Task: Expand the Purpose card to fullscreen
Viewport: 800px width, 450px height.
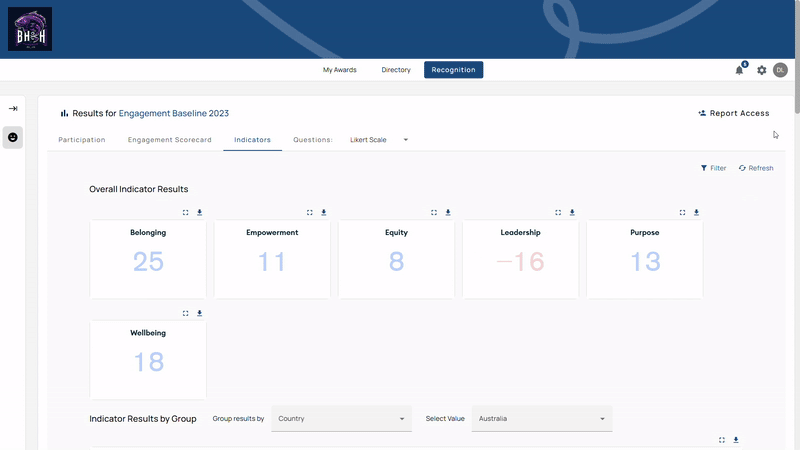Action: (x=682, y=212)
